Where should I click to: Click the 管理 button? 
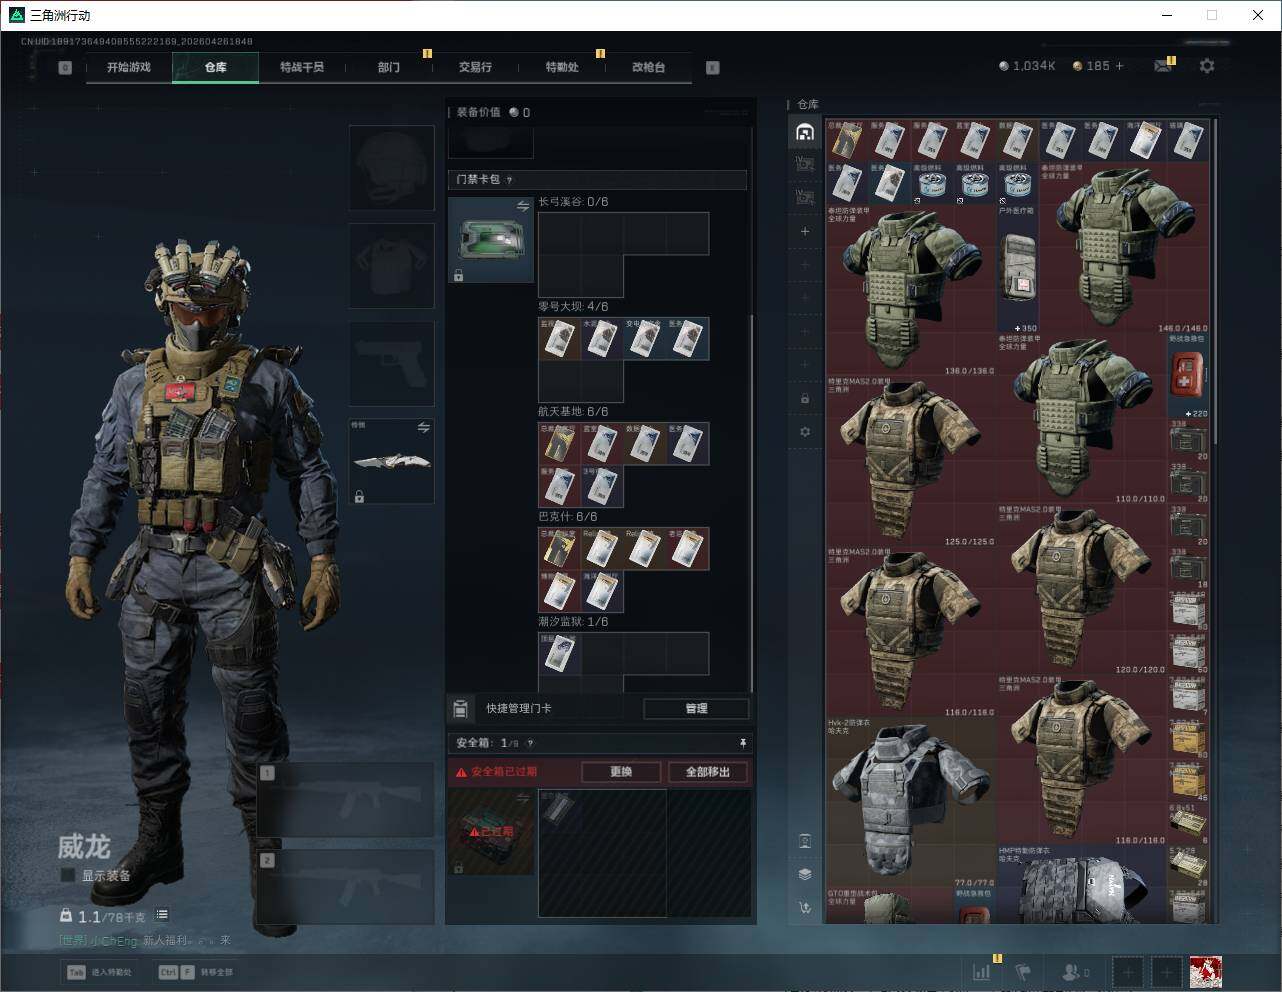tap(696, 708)
